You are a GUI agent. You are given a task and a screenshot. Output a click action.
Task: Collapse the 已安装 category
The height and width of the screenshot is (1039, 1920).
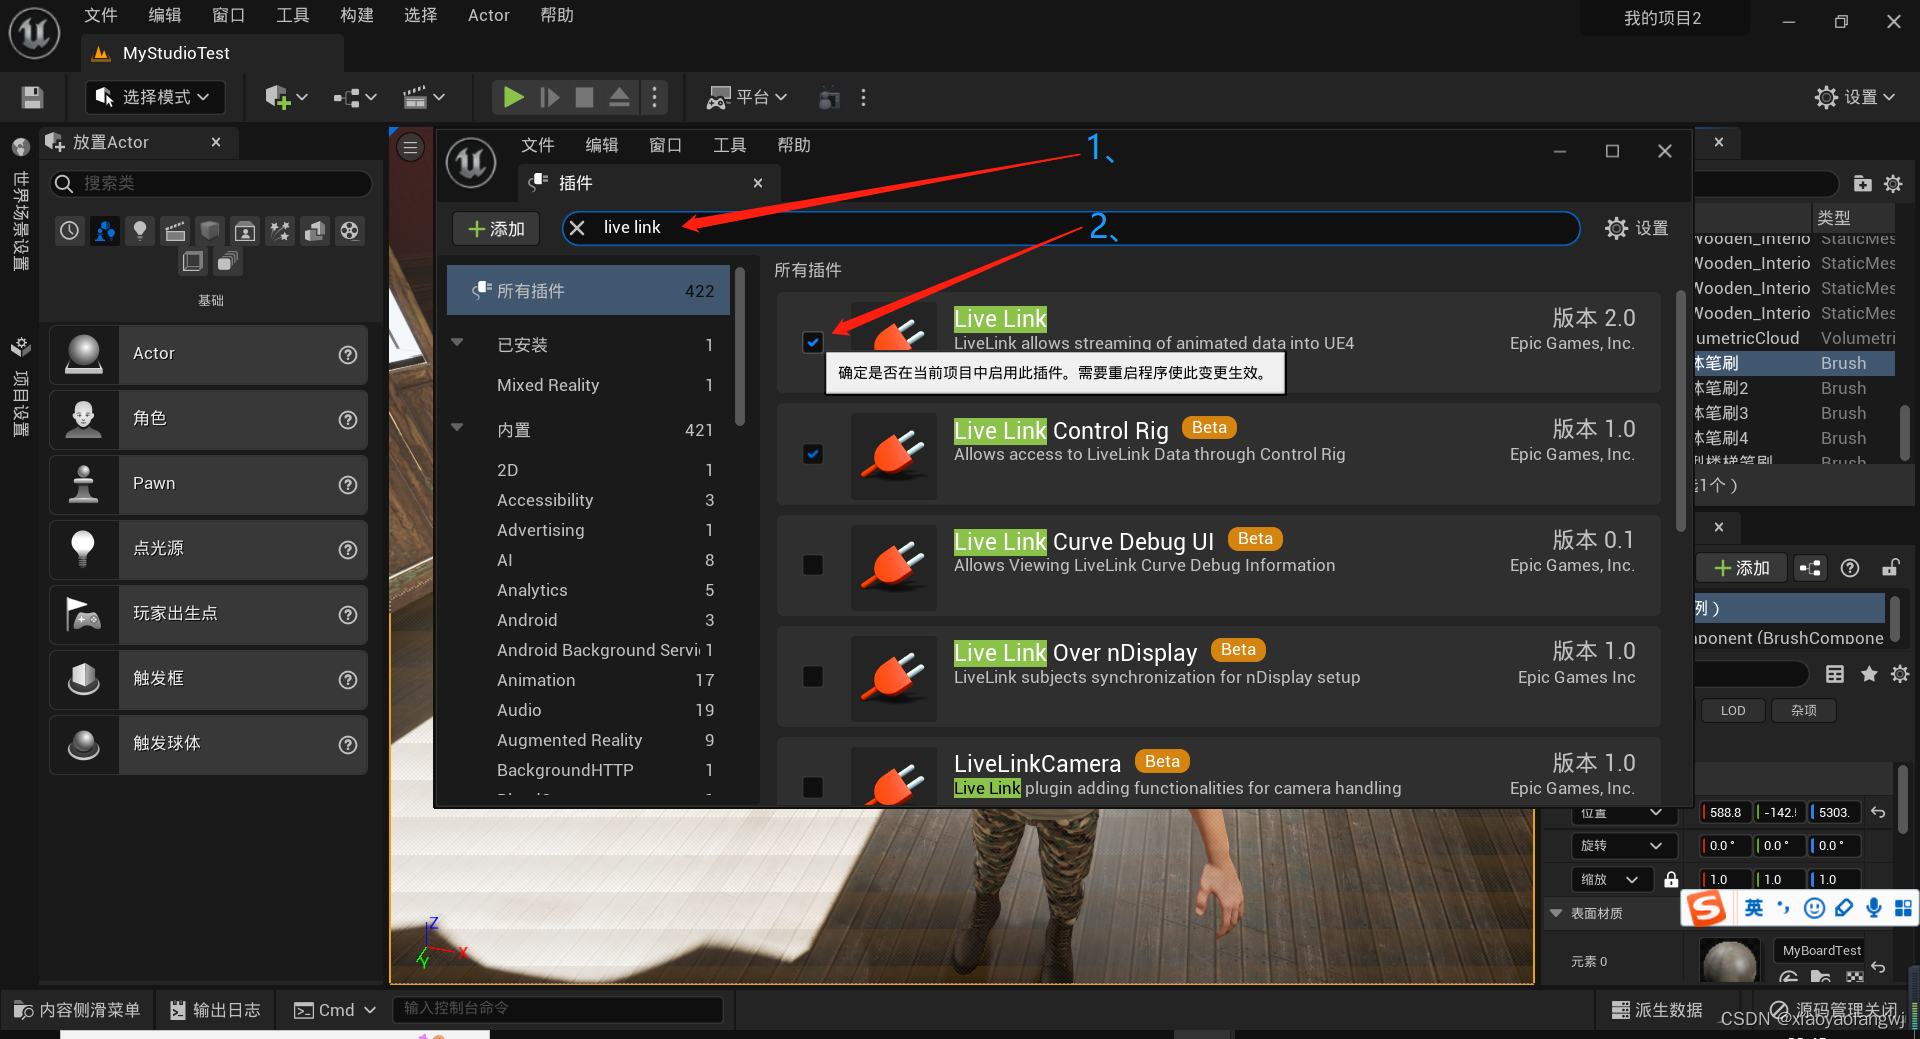(x=458, y=343)
